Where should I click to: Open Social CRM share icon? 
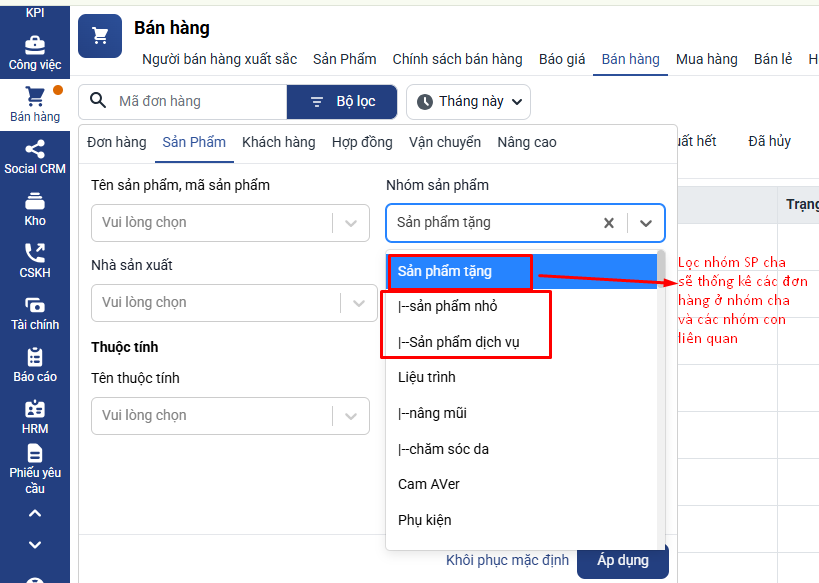click(x=35, y=150)
